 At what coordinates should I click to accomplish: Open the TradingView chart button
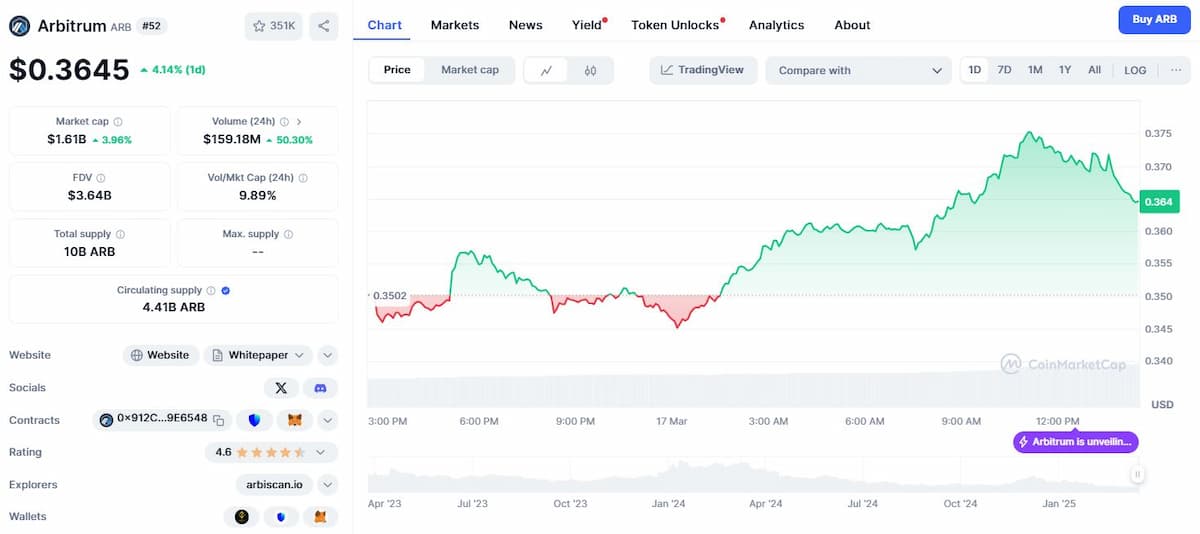[704, 70]
